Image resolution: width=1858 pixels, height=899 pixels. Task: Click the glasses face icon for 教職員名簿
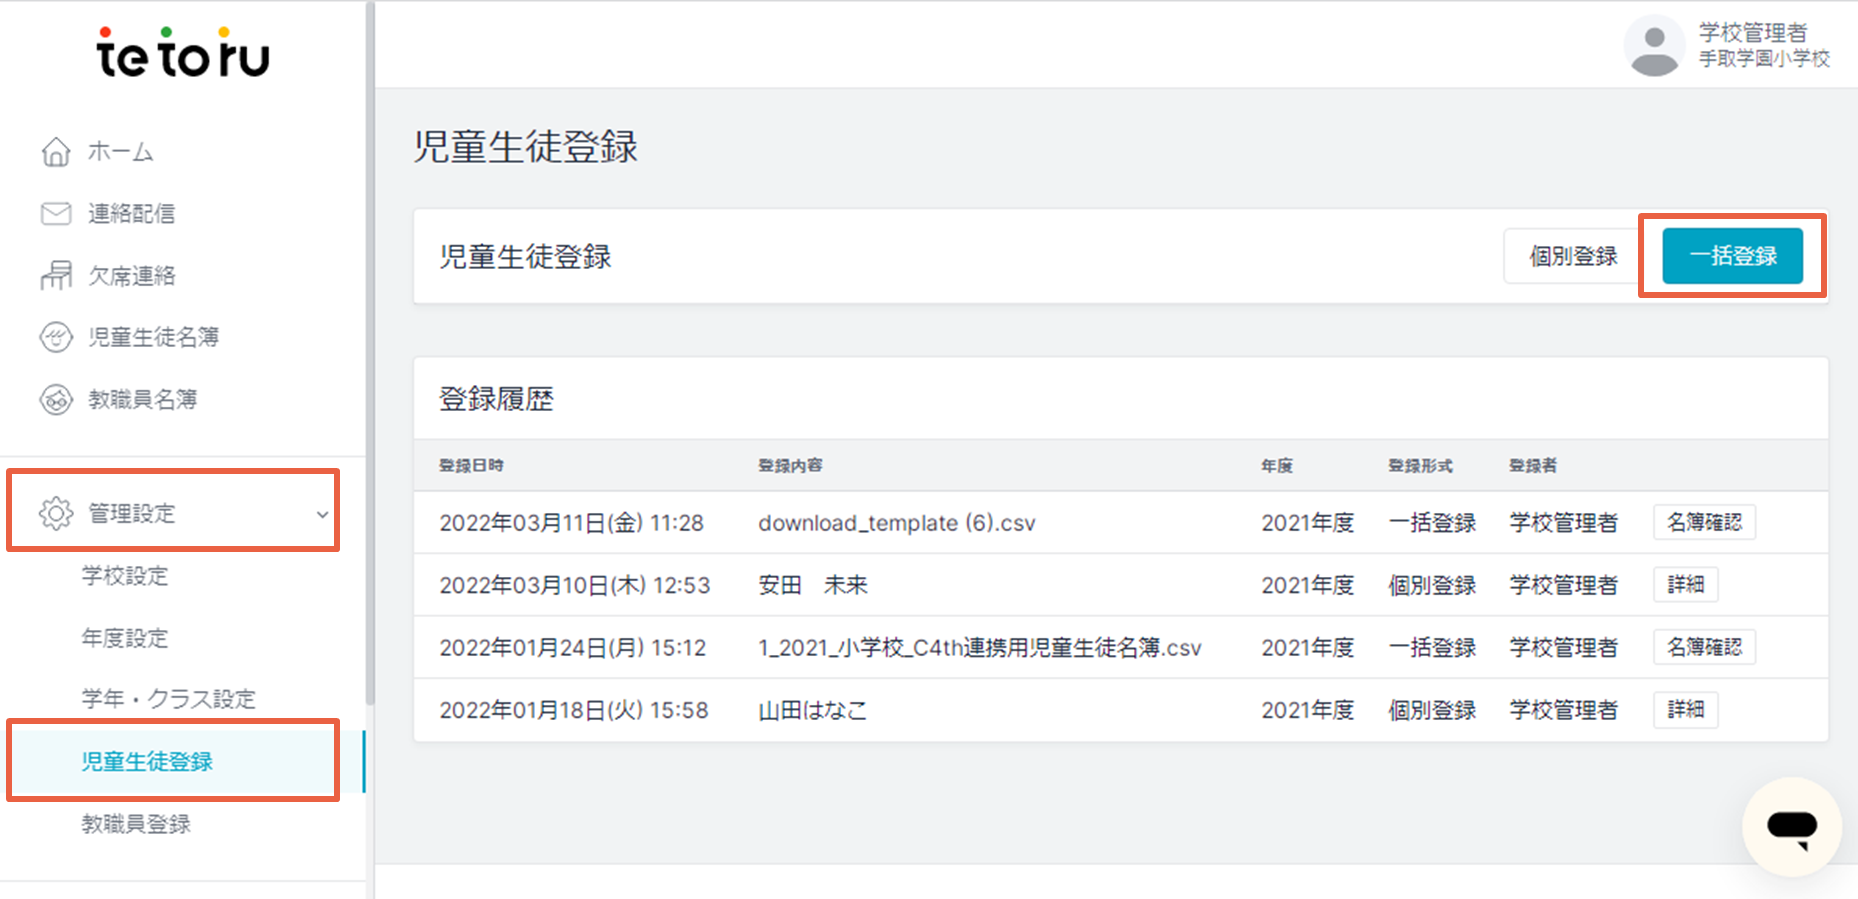tap(56, 399)
